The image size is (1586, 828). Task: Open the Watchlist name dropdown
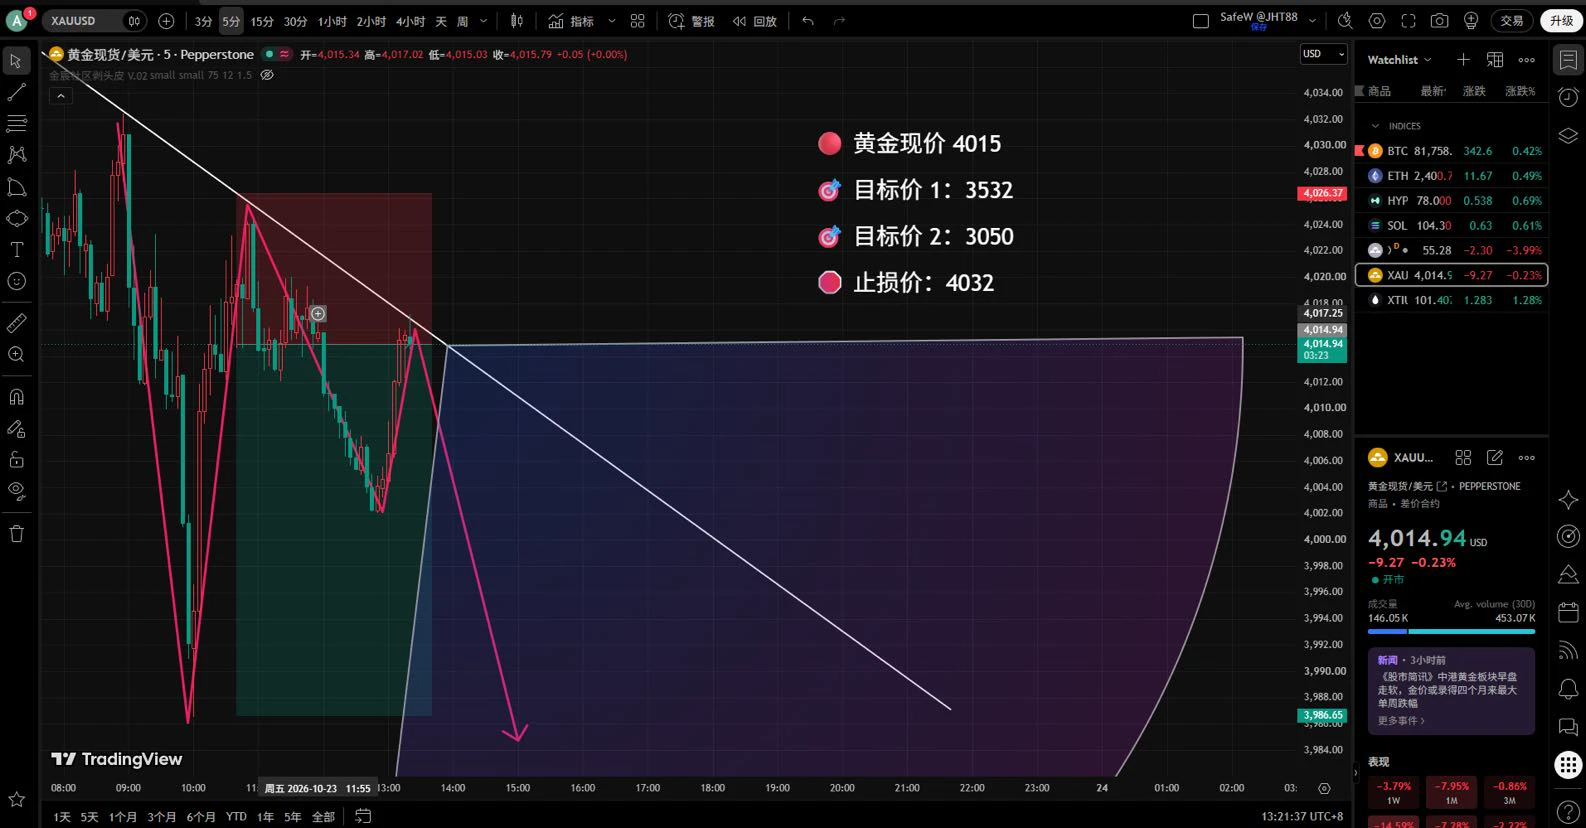tap(1400, 60)
